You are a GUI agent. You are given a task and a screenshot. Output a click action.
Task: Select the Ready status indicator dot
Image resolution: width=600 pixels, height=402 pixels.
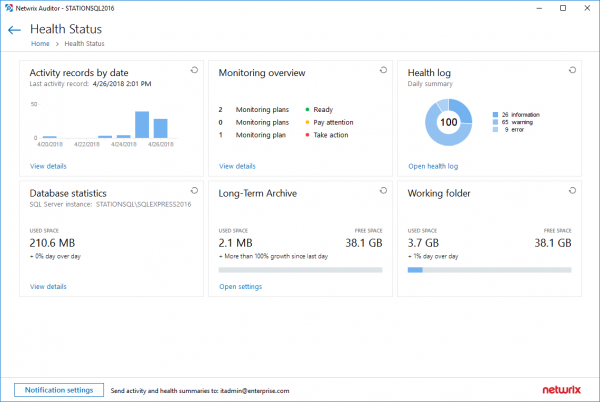(x=307, y=109)
